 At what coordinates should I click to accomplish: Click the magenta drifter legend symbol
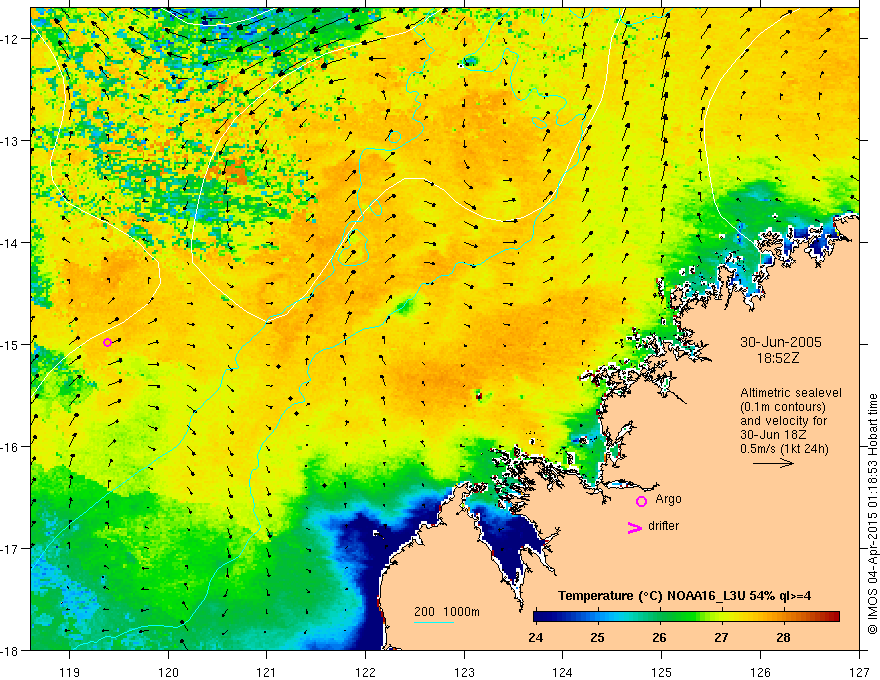634,527
